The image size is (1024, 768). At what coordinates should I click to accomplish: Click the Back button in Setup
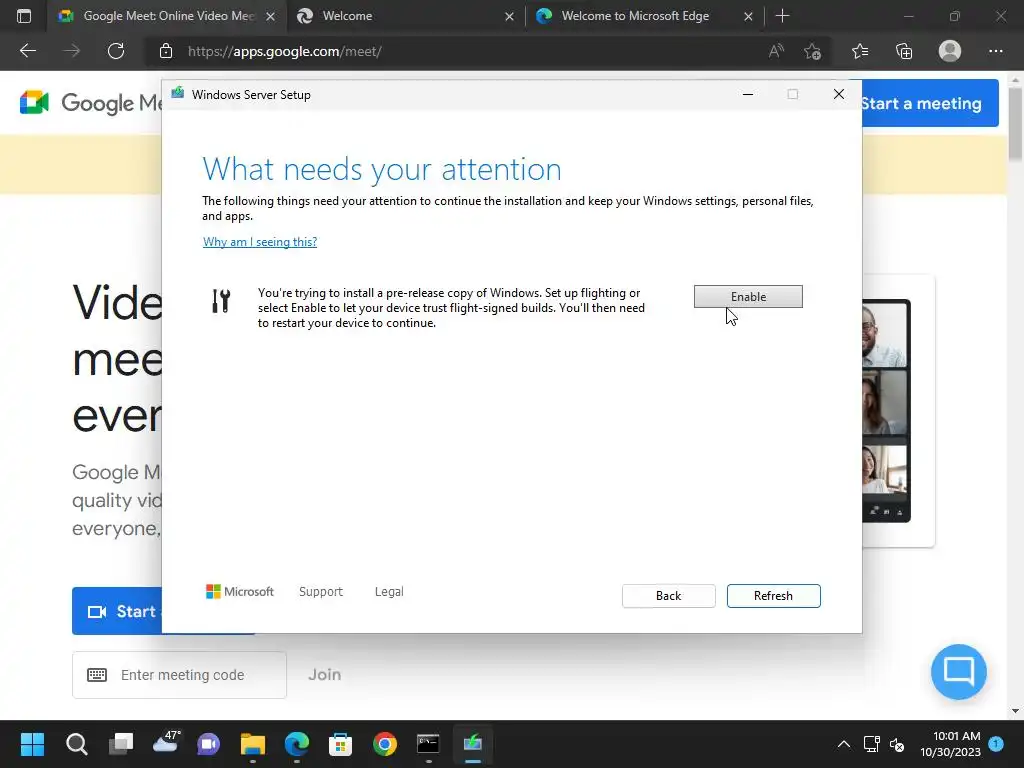pos(668,596)
